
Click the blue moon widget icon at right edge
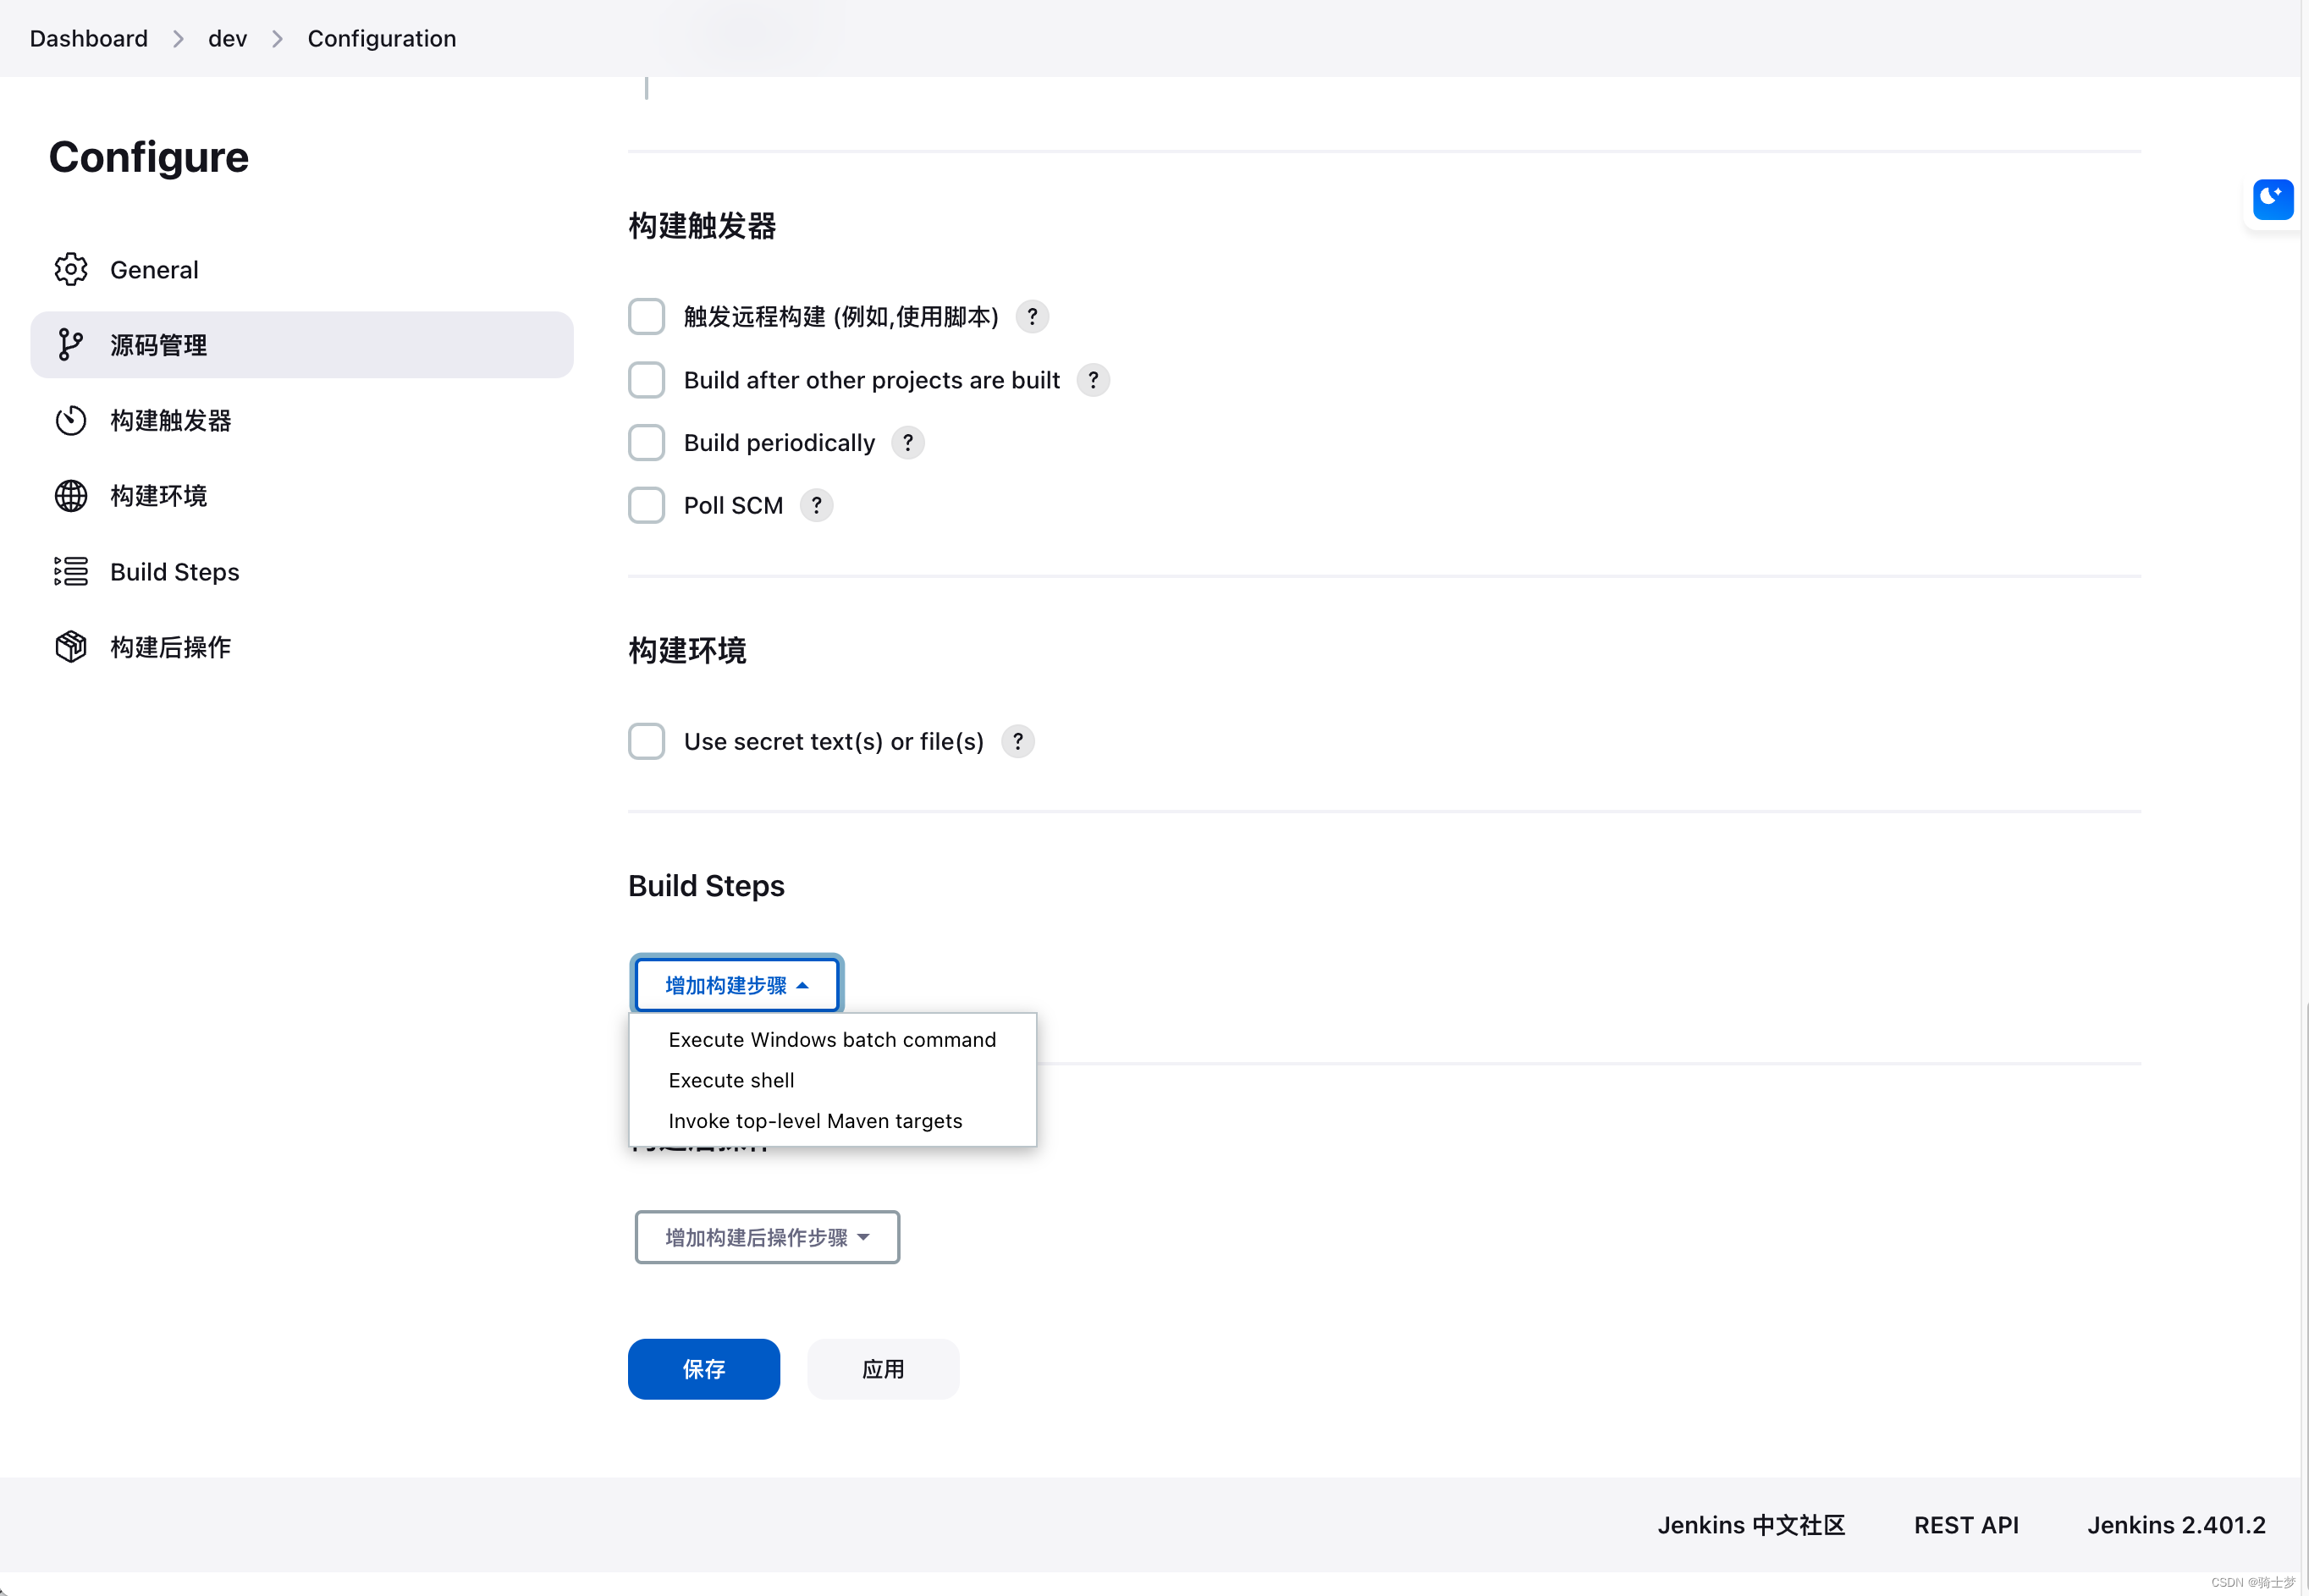[2273, 199]
